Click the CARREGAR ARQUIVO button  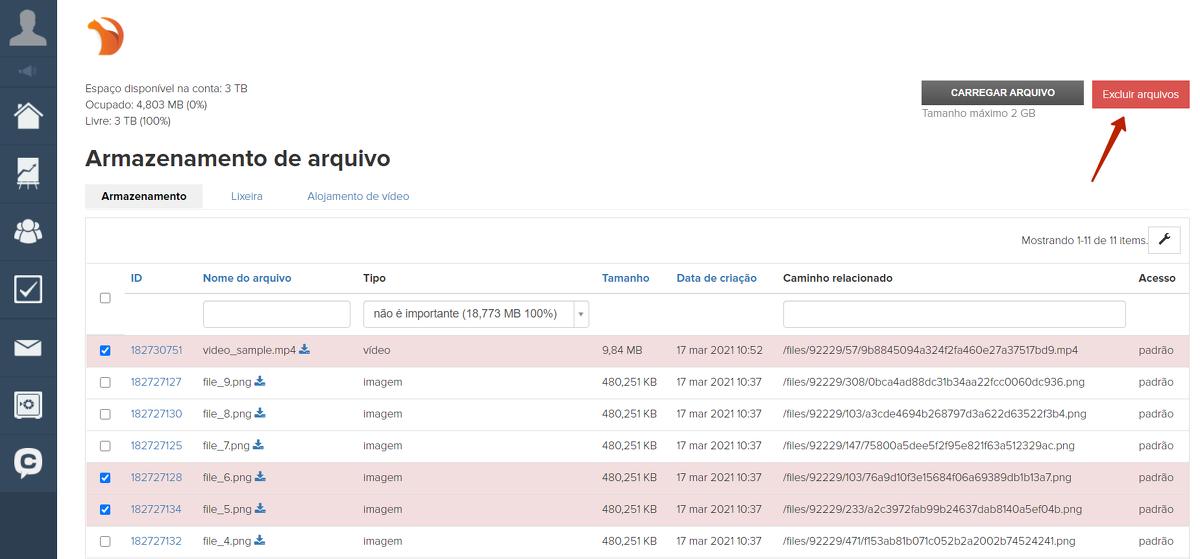pyautogui.click(x=1002, y=93)
